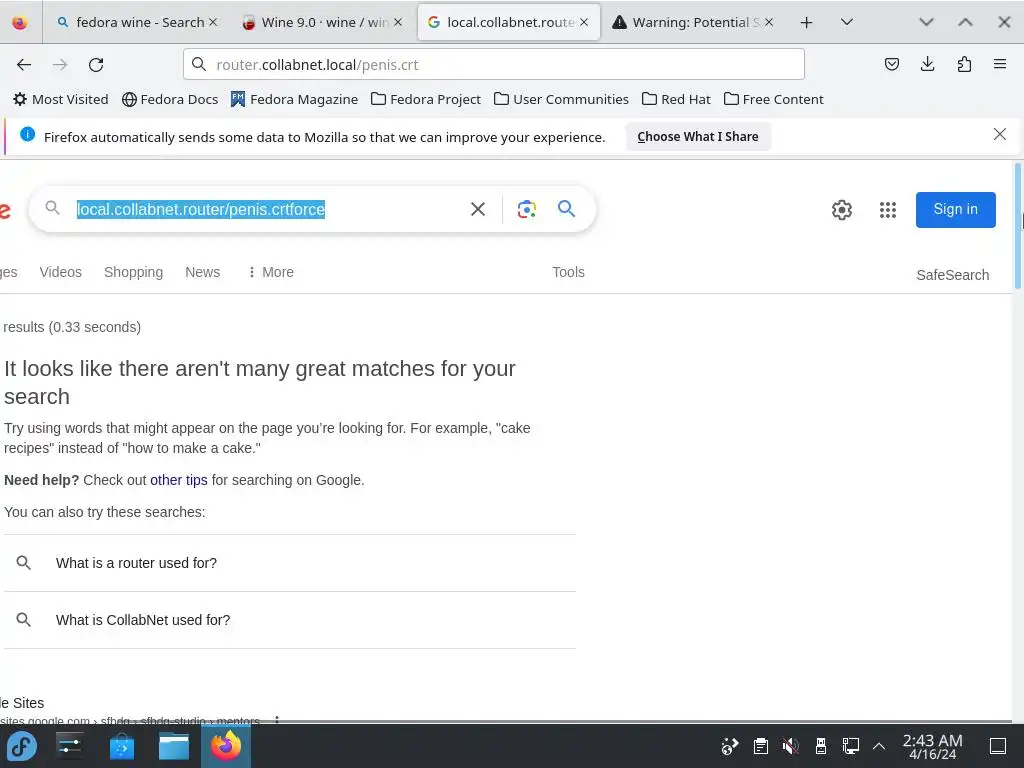Image resolution: width=1024 pixels, height=768 pixels.
Task: Open a new tab with the plus button
Action: click(807, 22)
